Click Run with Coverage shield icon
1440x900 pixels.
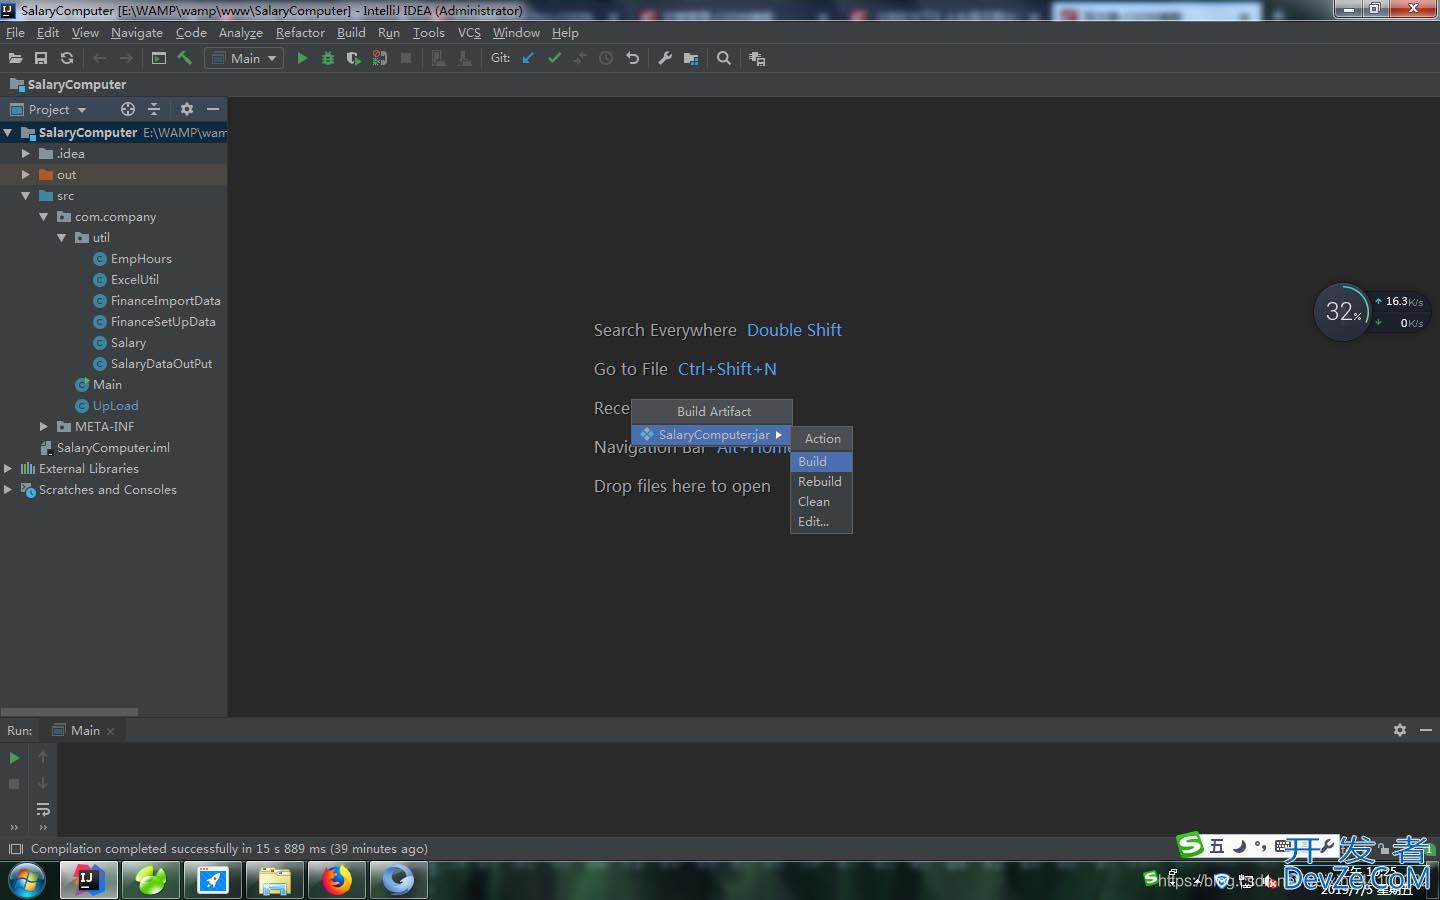pos(353,58)
